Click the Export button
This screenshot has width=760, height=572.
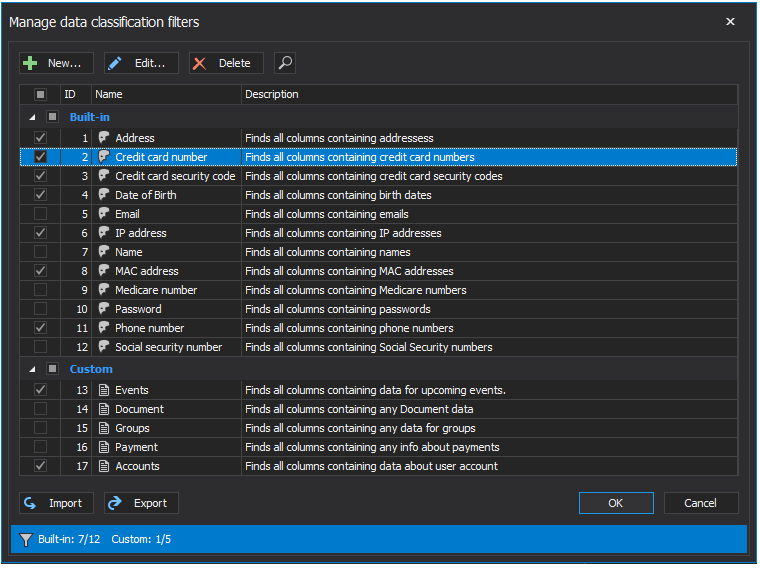click(141, 503)
